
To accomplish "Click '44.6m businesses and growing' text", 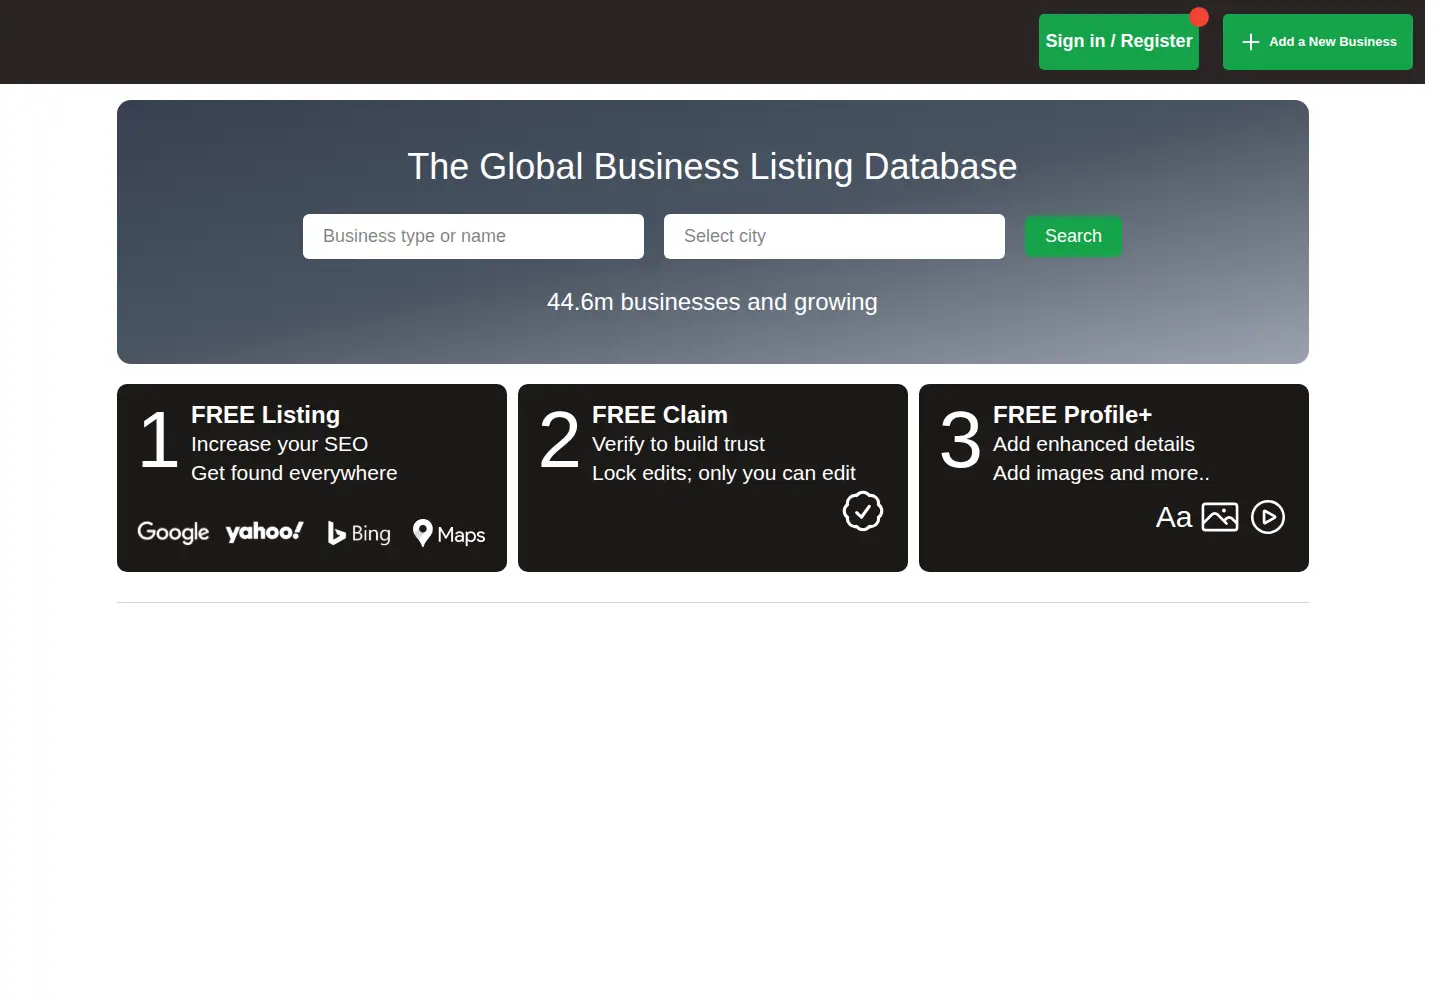I will click(712, 302).
